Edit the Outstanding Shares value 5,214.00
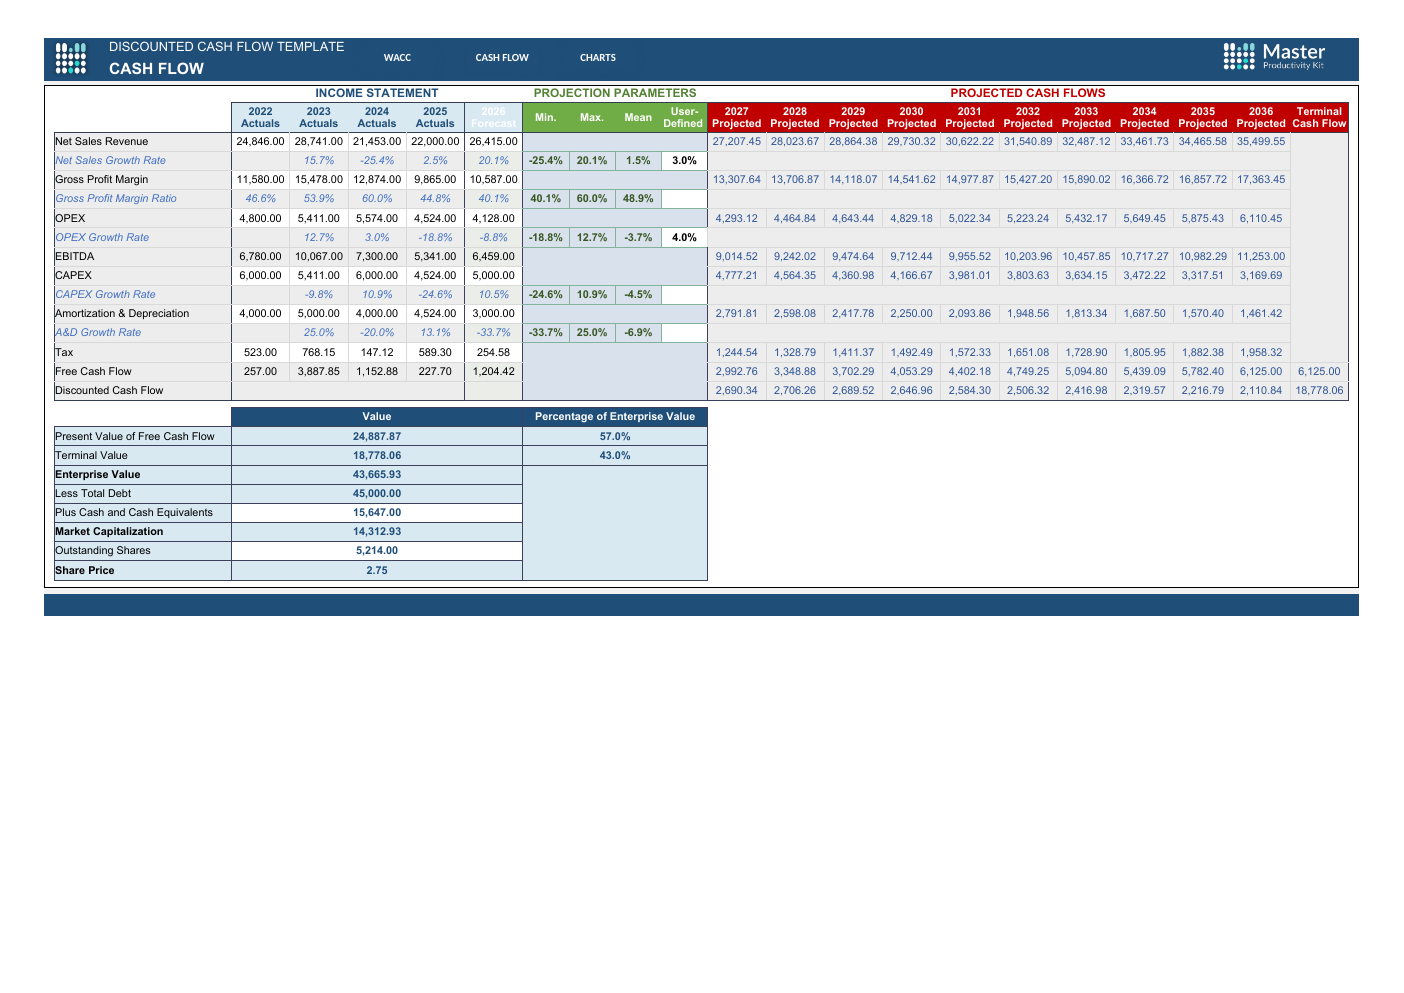This screenshot has height=993, width=1404. tap(377, 551)
